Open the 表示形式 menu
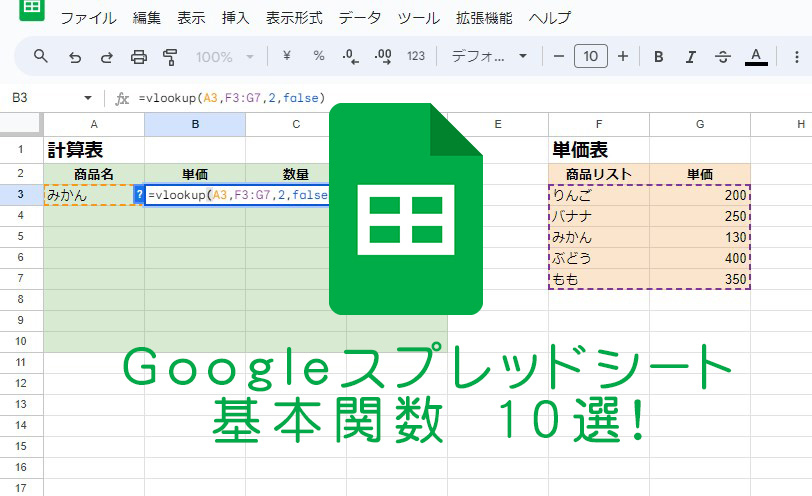The width and height of the screenshot is (812, 496). pos(295,18)
